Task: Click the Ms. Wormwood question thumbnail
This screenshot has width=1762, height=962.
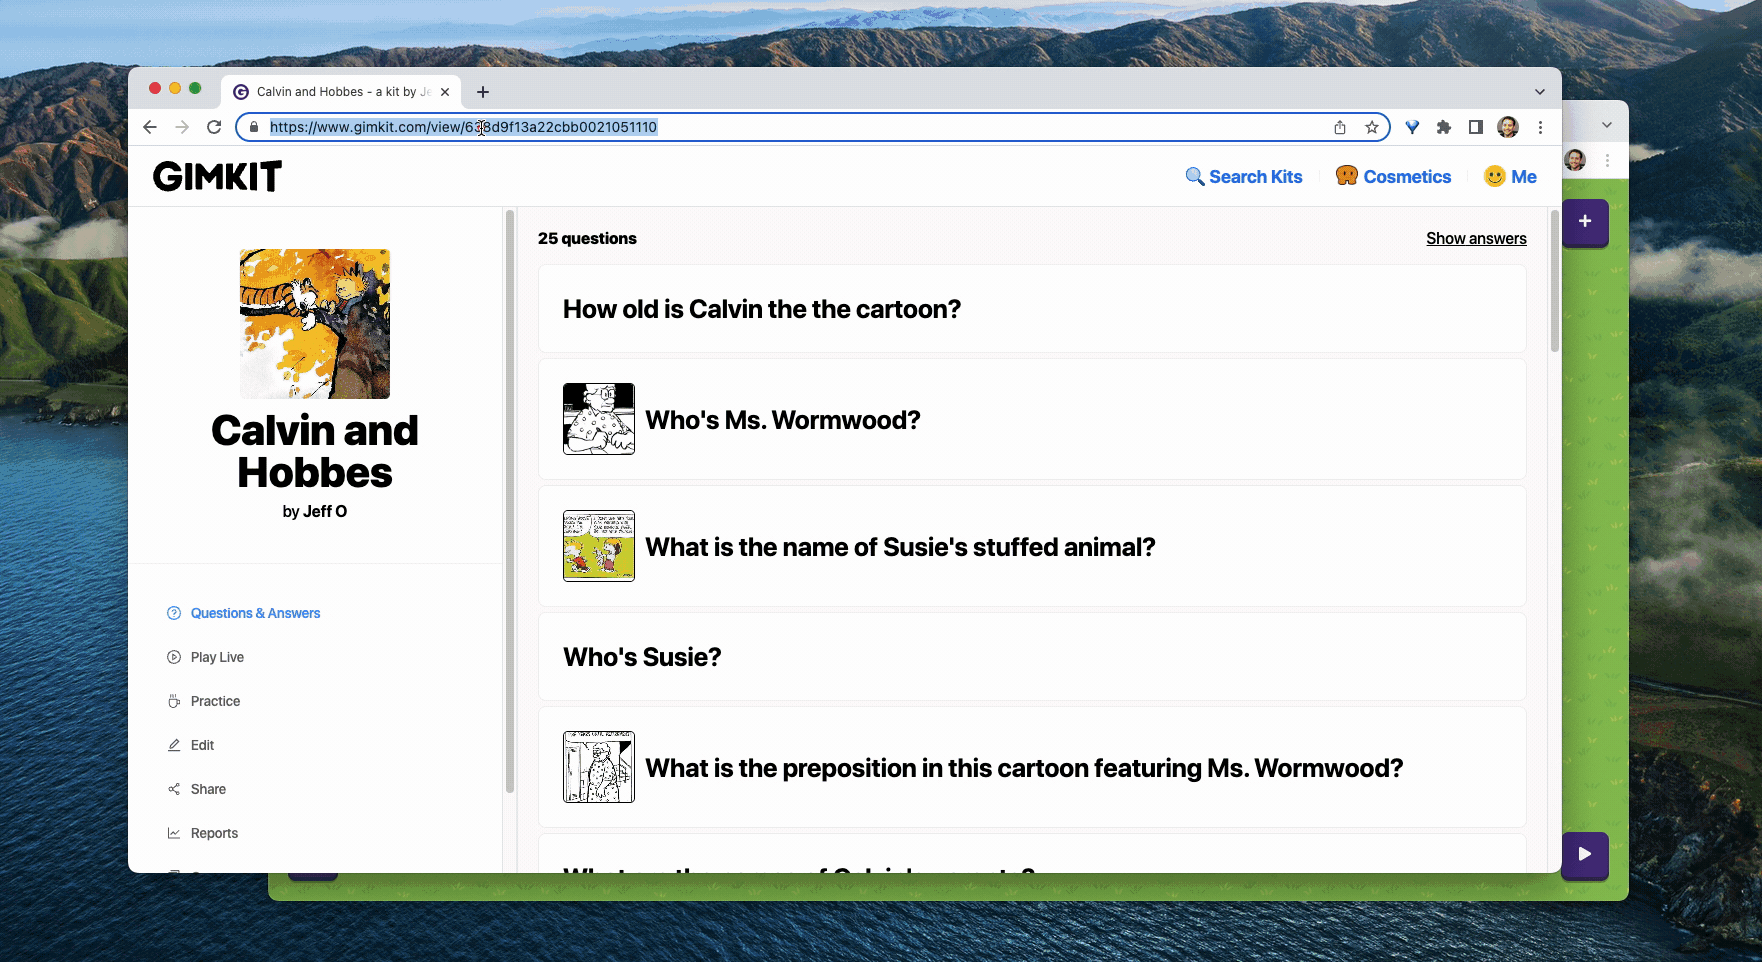Action: click(x=599, y=419)
